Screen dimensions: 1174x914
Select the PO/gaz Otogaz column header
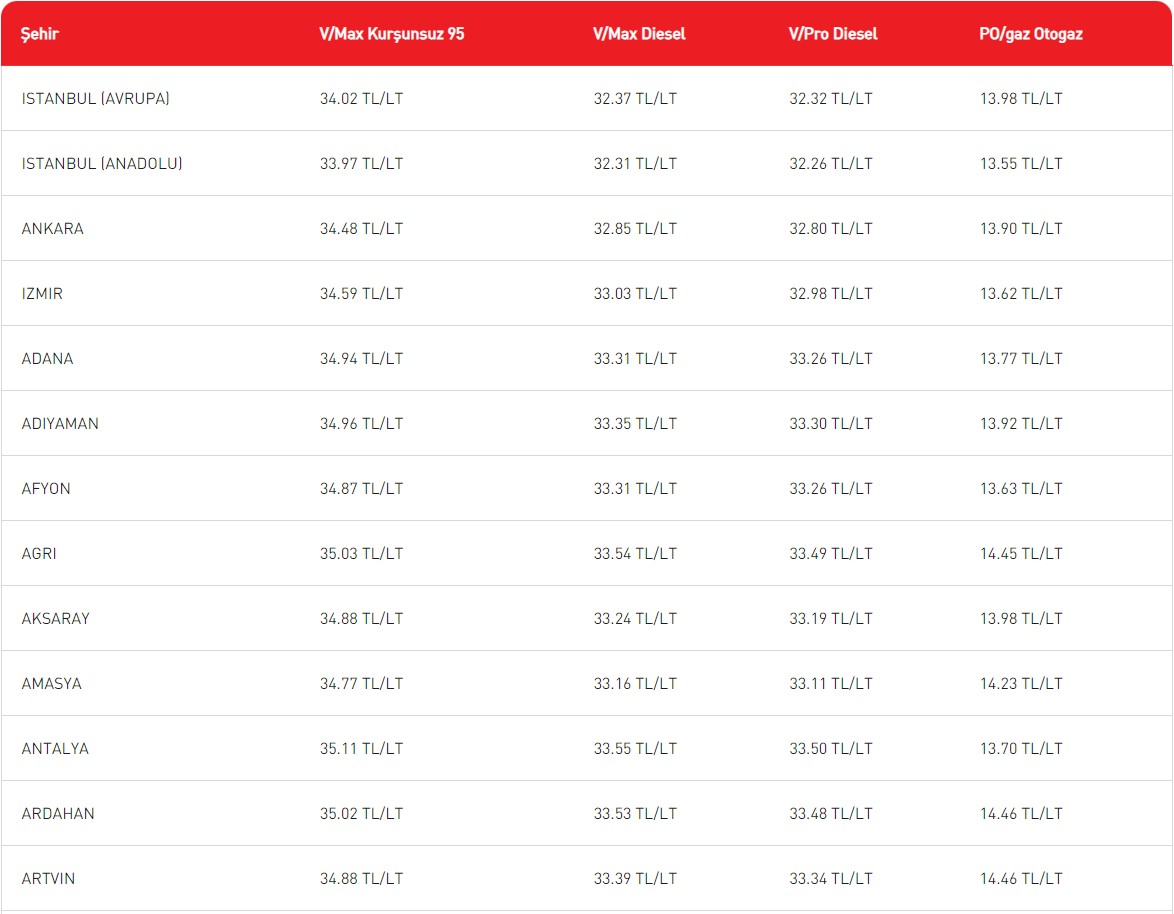point(1031,34)
